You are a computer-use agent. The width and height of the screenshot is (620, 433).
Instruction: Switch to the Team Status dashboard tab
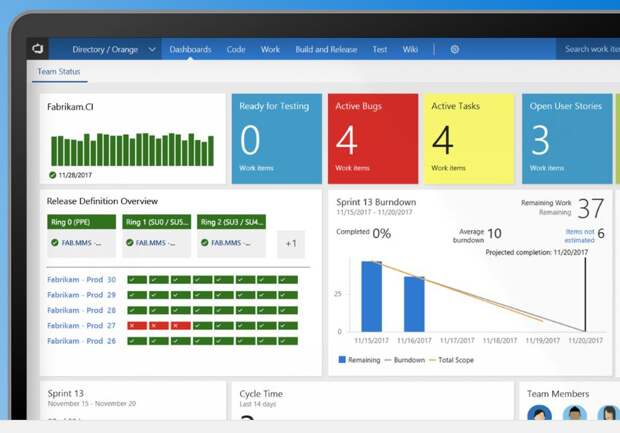click(x=59, y=72)
